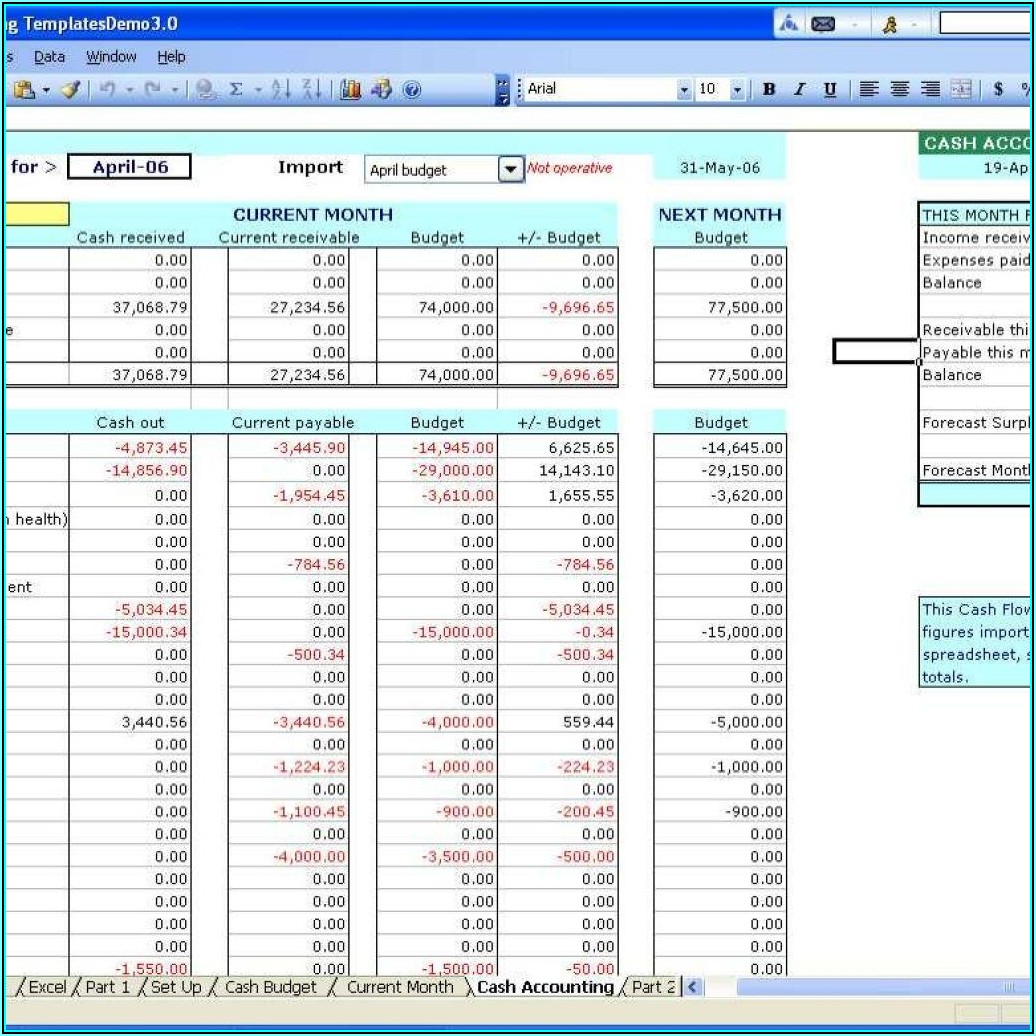Click the envelope mail icon in title bar

coord(823,25)
